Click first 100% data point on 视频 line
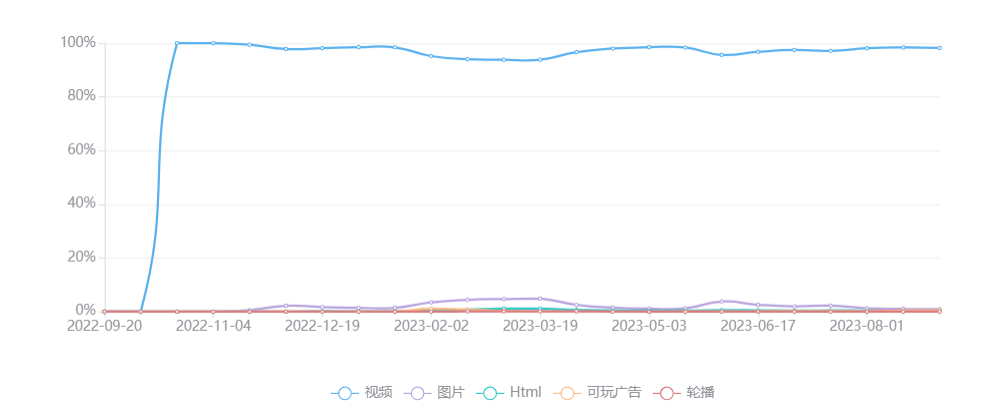 pos(177,43)
